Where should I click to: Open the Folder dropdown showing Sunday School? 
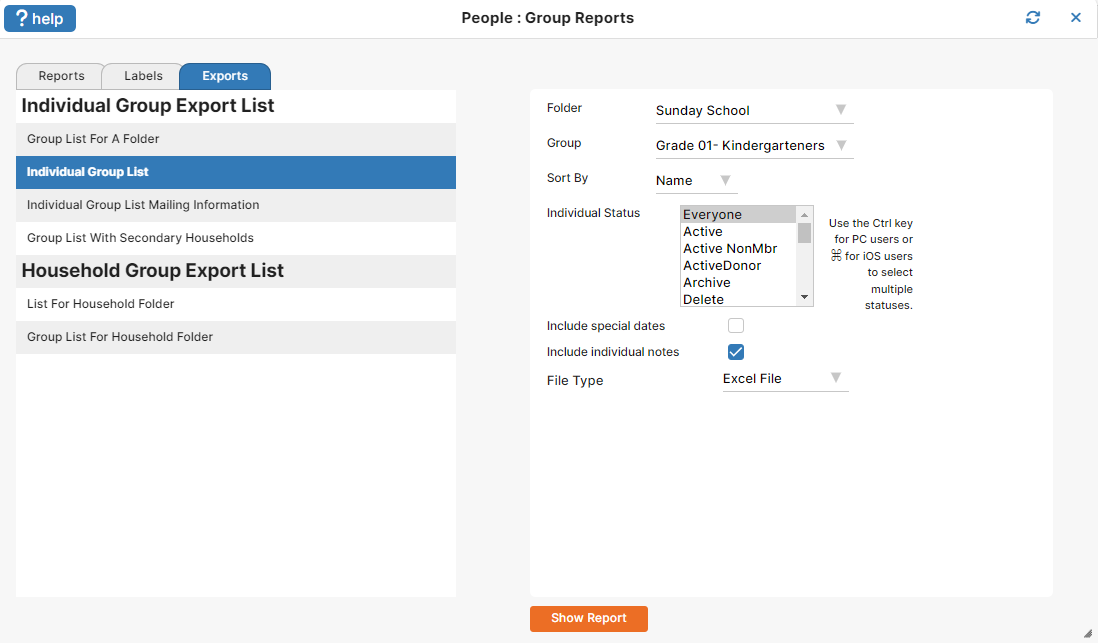click(x=754, y=110)
